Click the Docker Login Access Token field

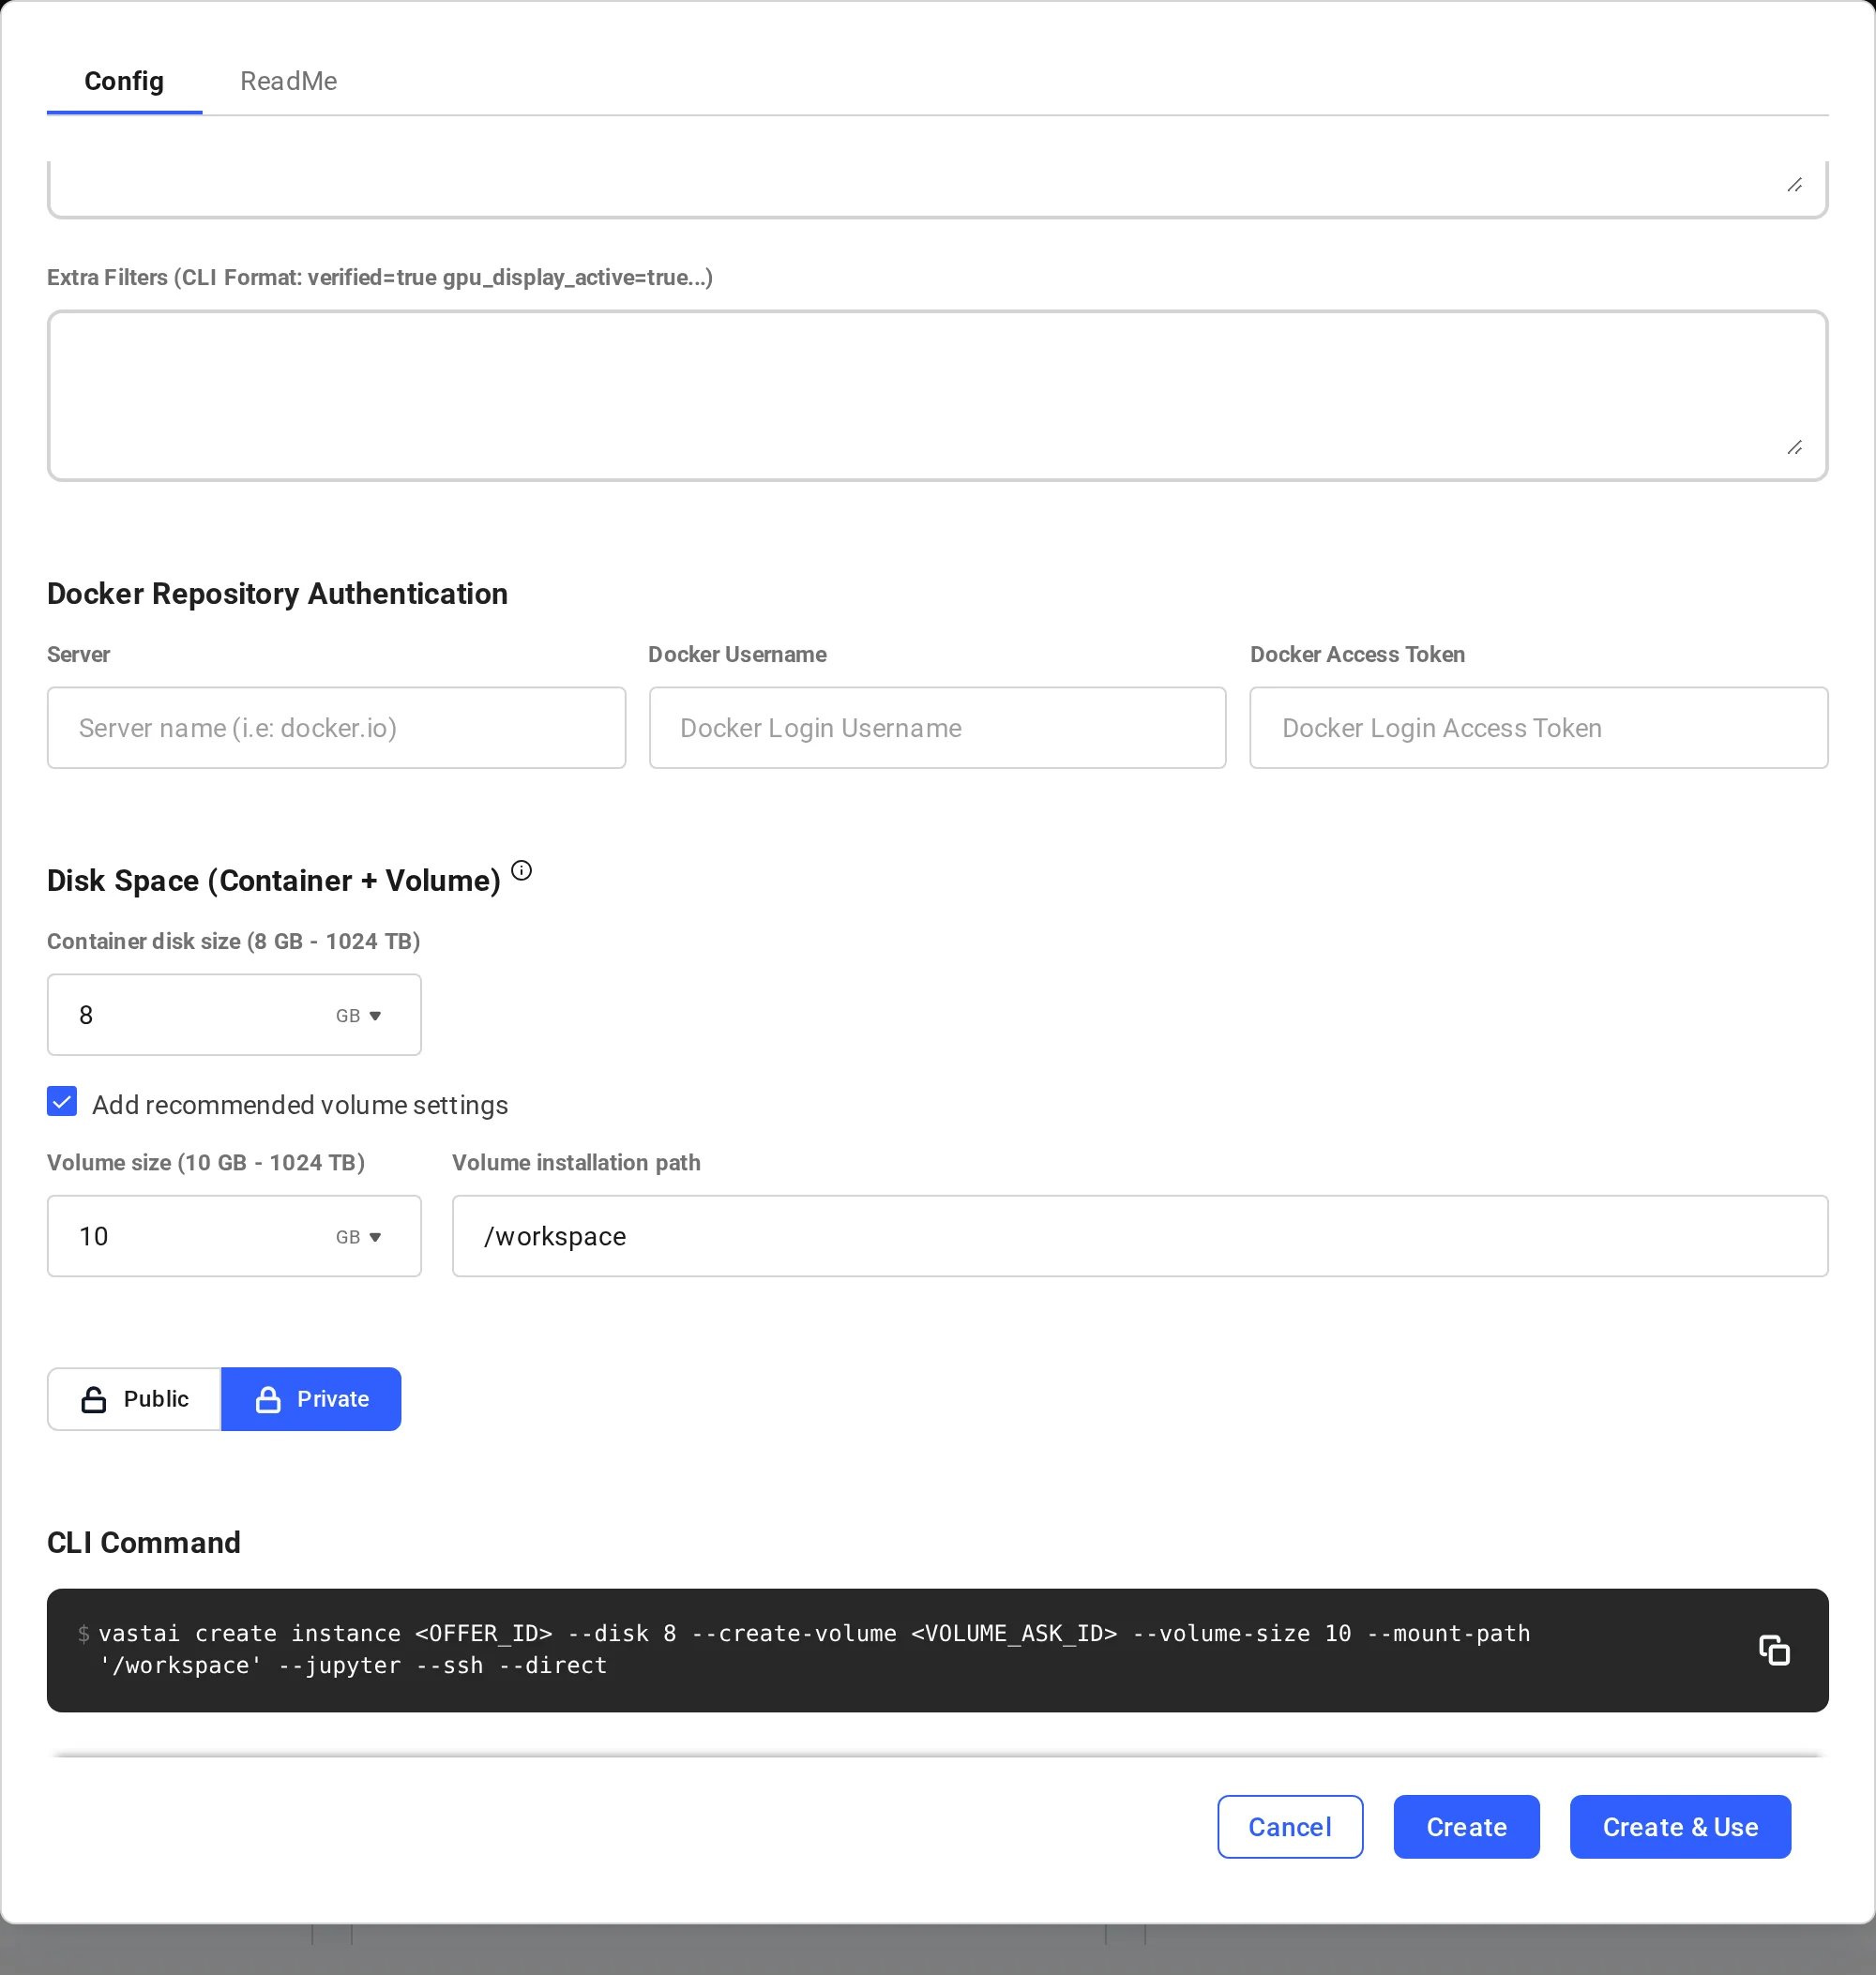point(1539,728)
